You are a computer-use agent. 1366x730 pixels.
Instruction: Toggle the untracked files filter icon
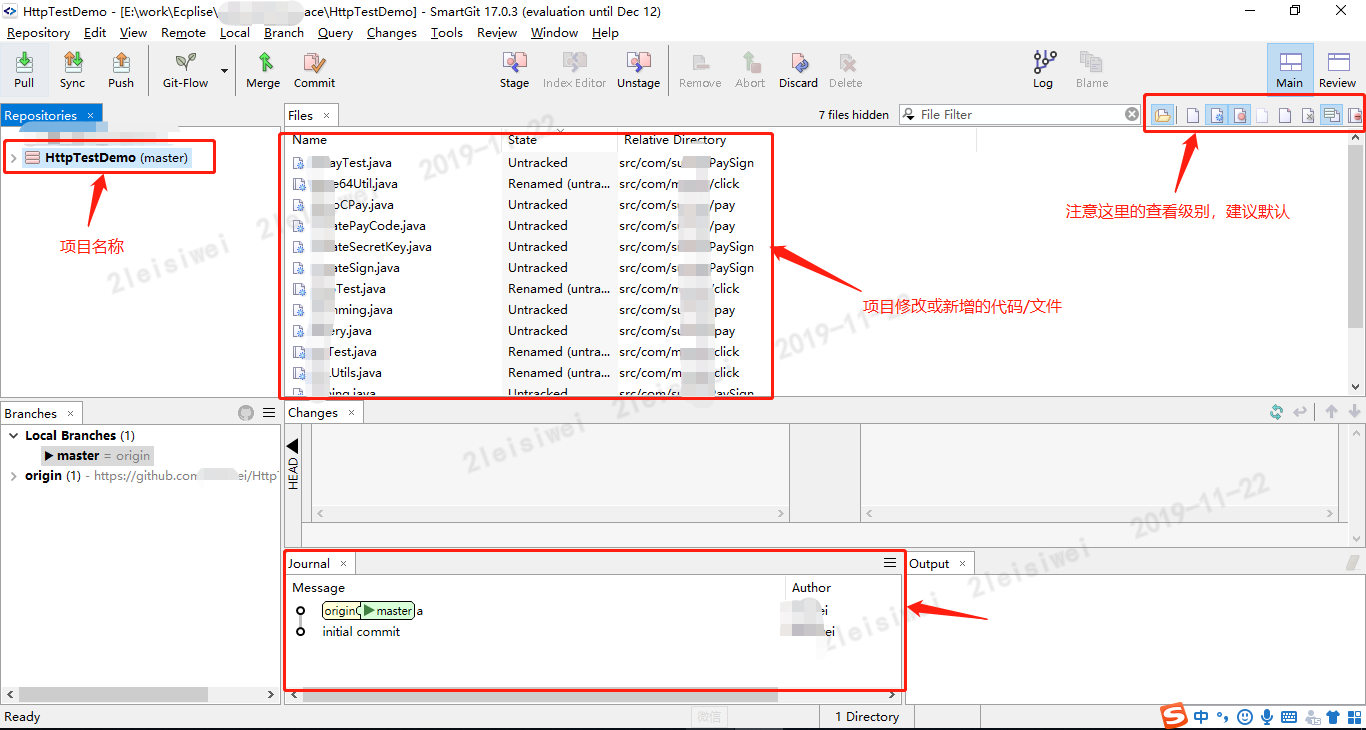(x=1216, y=114)
